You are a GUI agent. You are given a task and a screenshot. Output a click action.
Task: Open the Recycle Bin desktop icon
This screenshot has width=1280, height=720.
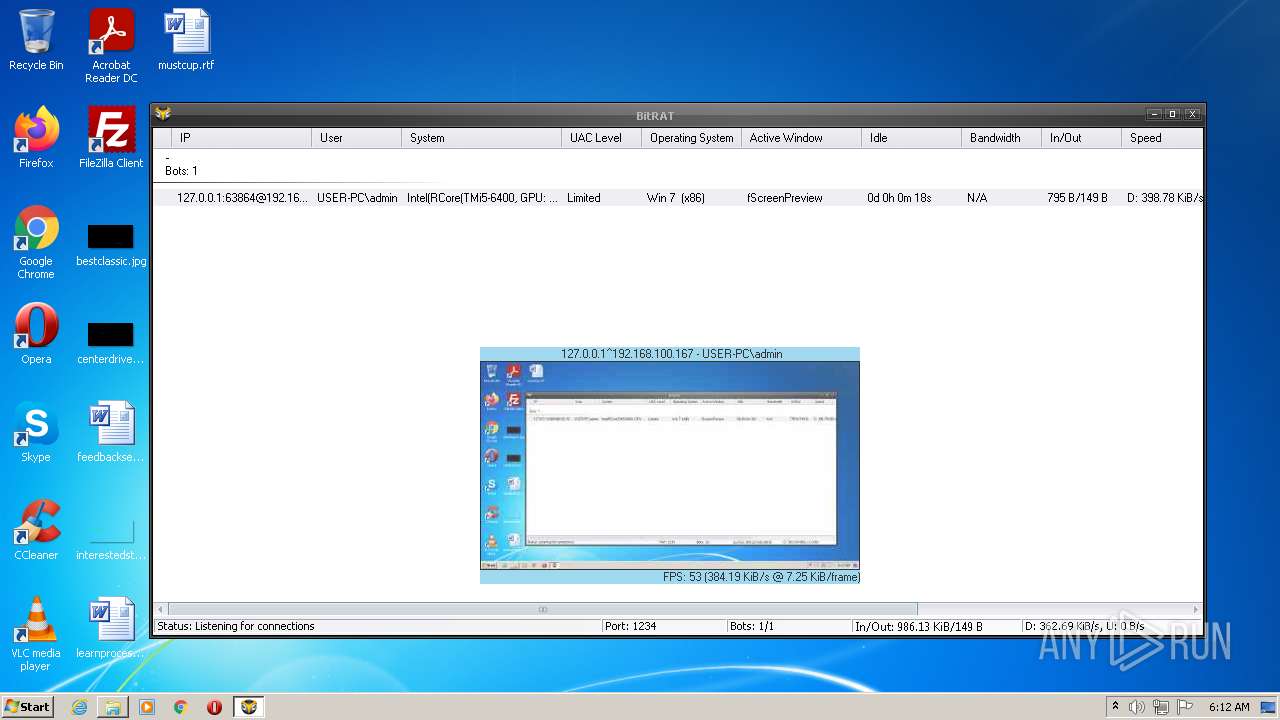pos(36,40)
